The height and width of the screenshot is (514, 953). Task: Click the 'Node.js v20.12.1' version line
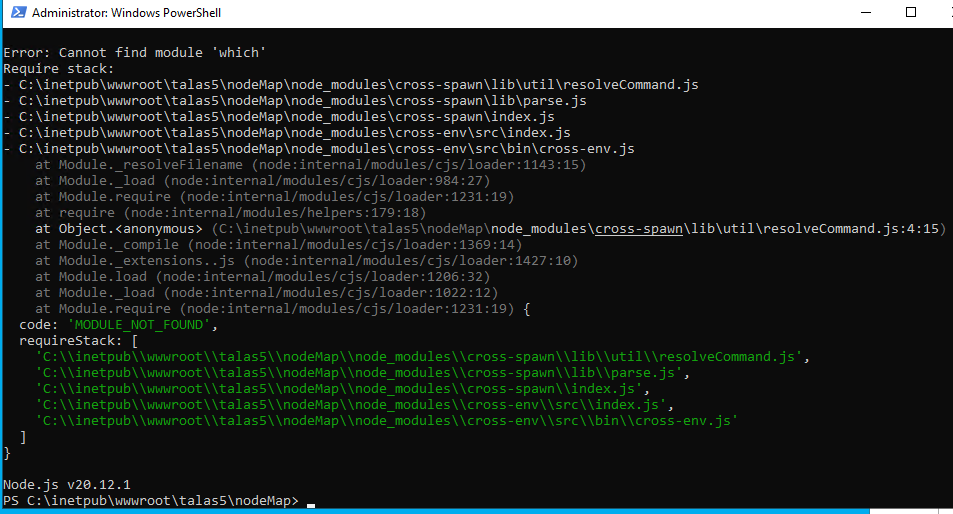[x=67, y=484]
